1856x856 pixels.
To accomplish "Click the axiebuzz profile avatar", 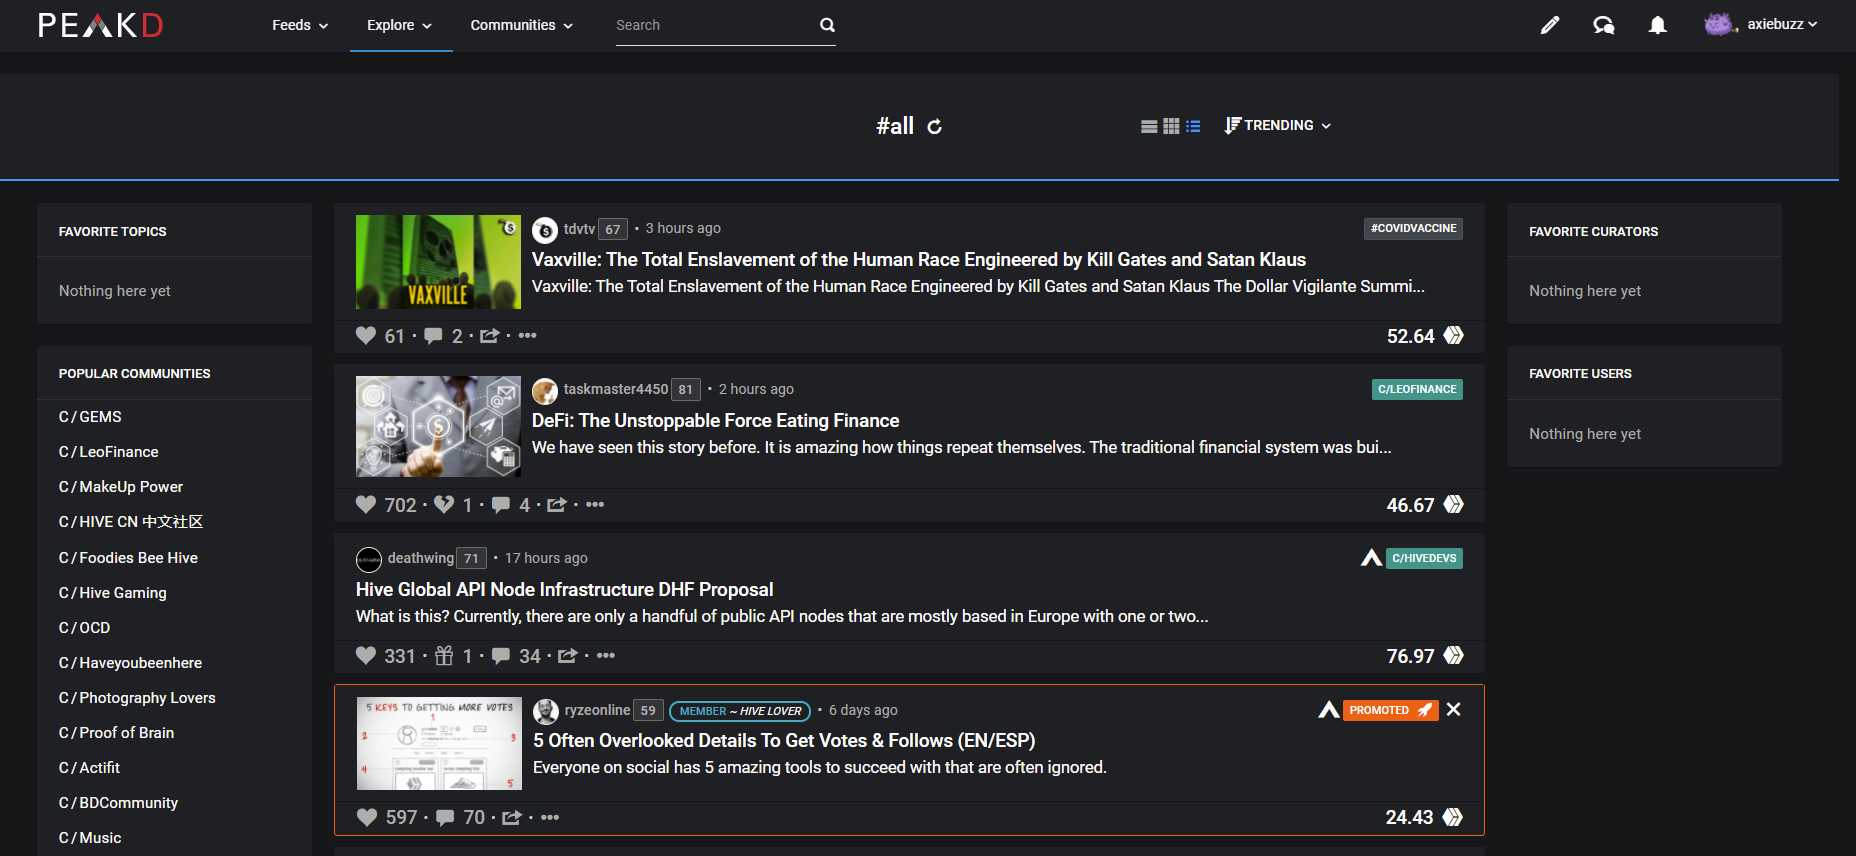I will (x=1719, y=24).
